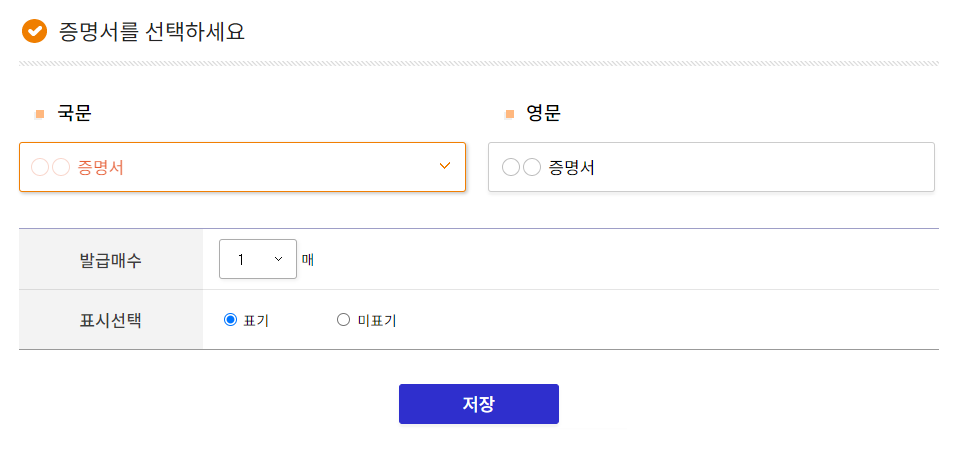Click the small chevron in the 발급매수 quantity box
Image resolution: width=956 pixels, height=460 pixels.
tap(279, 259)
